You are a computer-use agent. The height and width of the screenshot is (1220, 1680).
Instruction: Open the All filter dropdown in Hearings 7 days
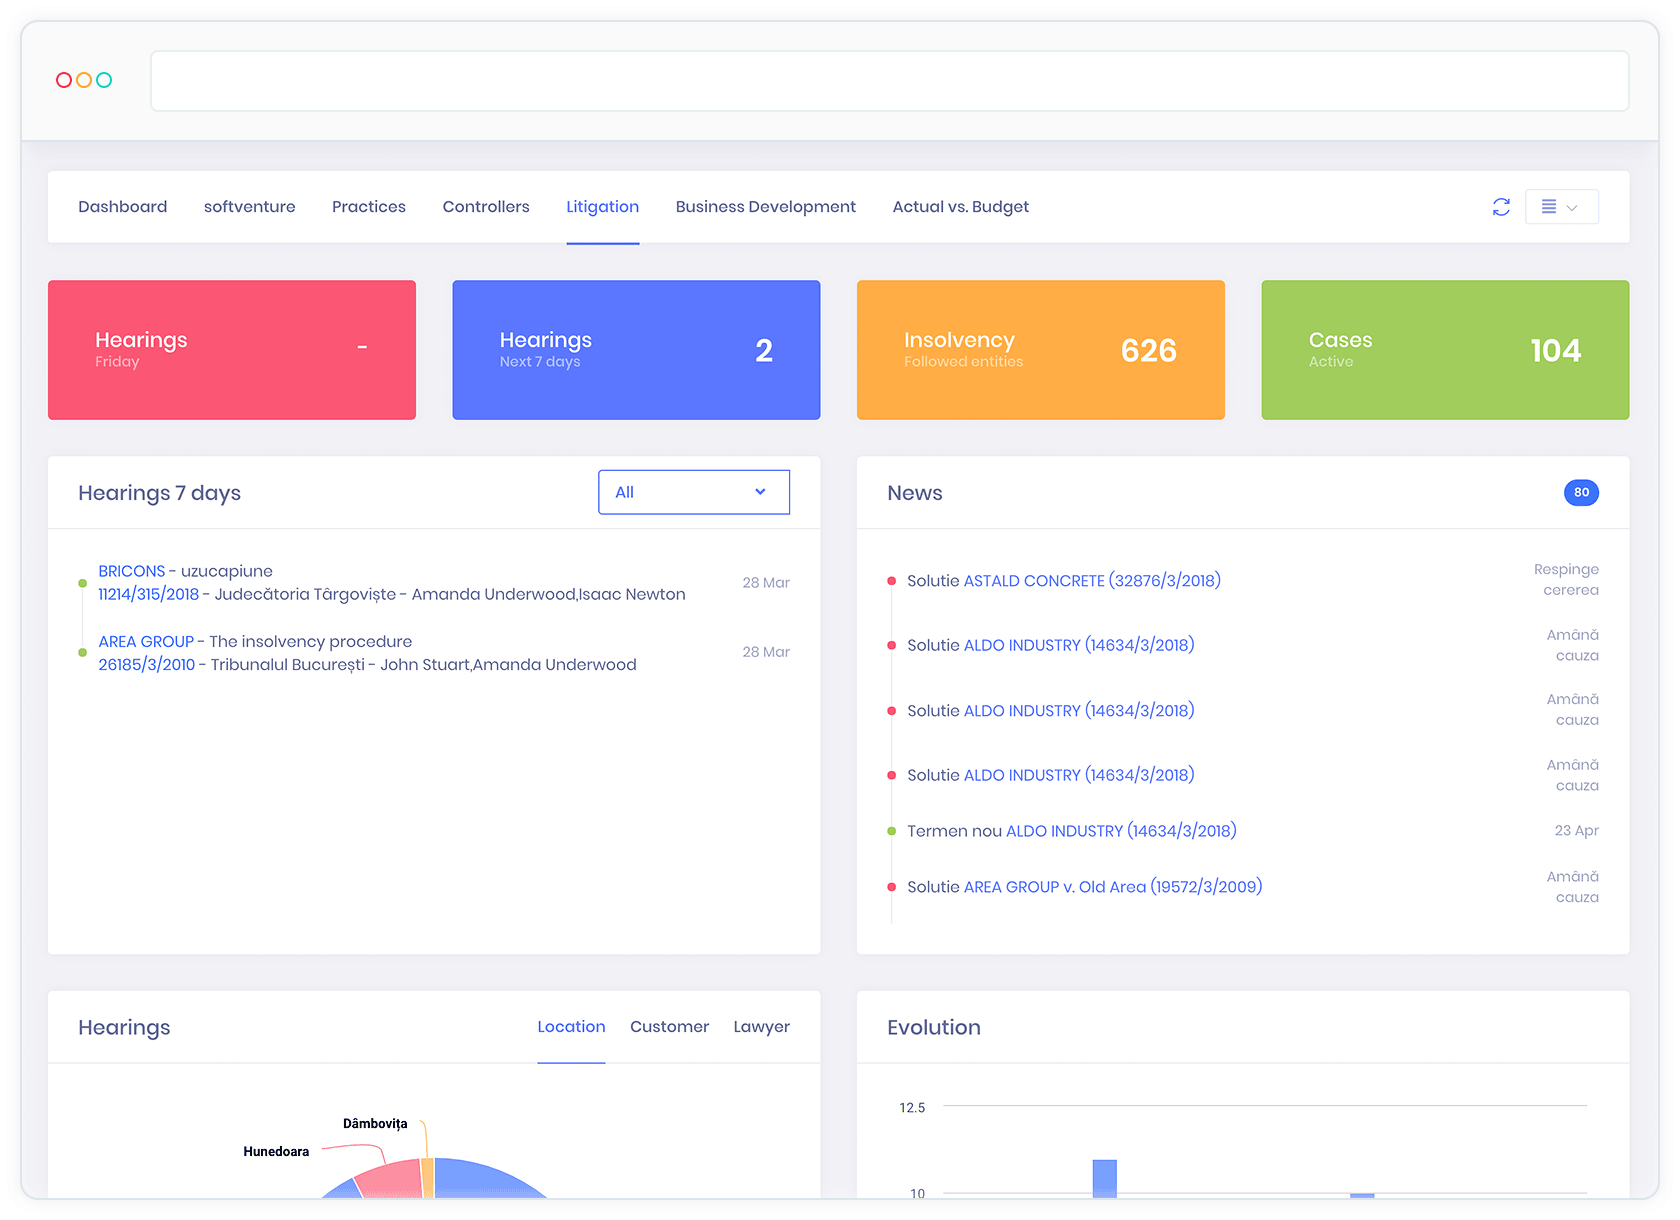click(694, 492)
